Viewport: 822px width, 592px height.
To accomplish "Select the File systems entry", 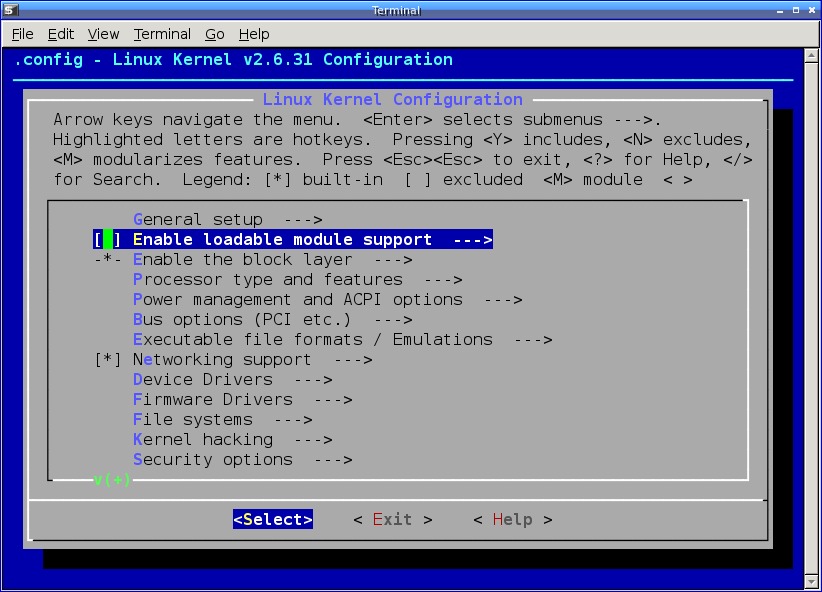I will pos(192,420).
